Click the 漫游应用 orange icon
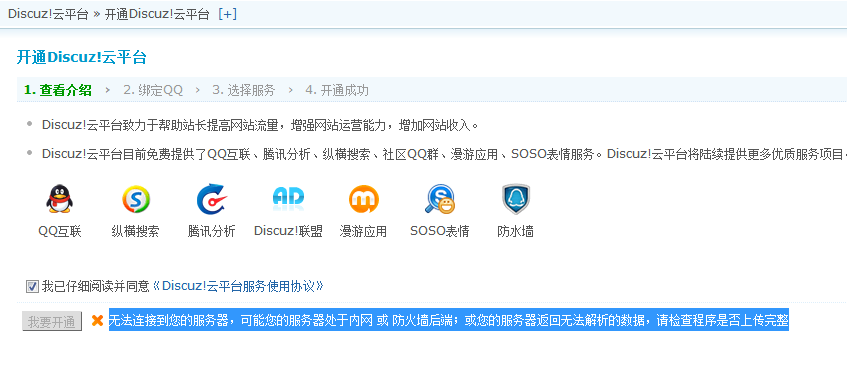The image size is (847, 386). [x=364, y=199]
